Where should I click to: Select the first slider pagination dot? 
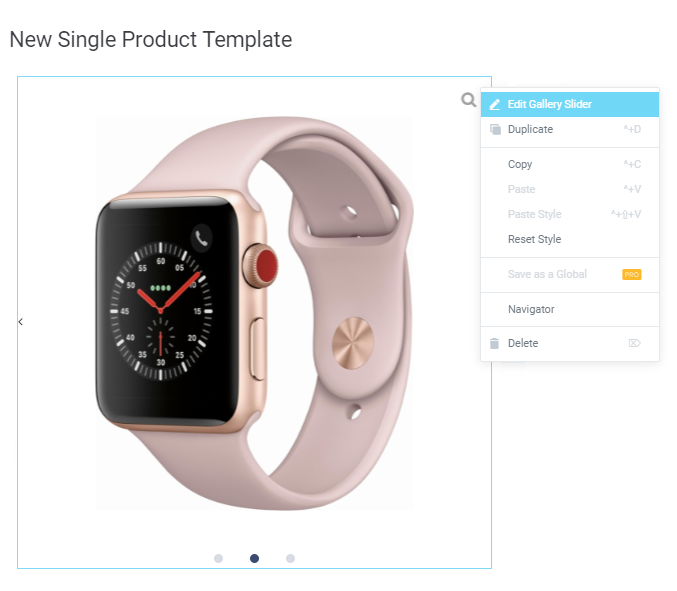pos(218,558)
